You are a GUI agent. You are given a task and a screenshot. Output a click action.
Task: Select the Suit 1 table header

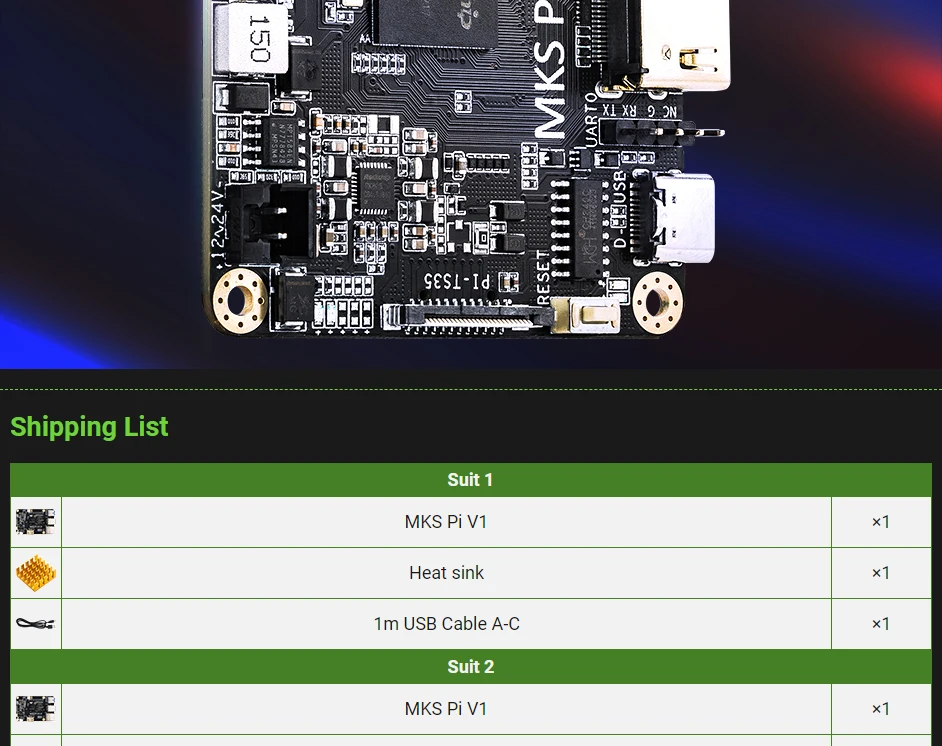(x=470, y=480)
